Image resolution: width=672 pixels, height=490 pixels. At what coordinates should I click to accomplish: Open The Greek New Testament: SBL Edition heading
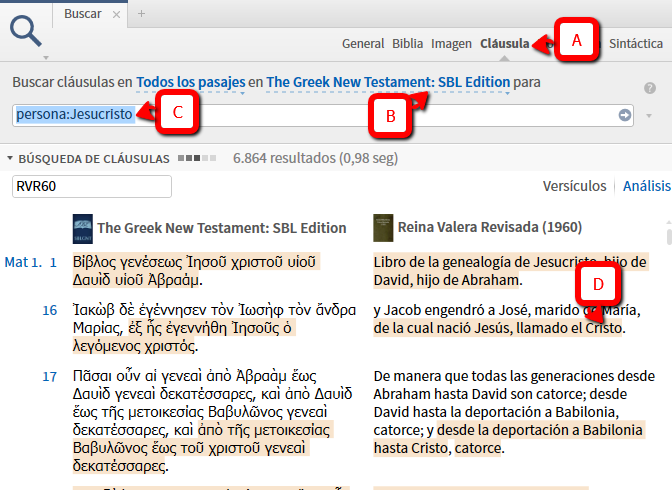point(222,228)
